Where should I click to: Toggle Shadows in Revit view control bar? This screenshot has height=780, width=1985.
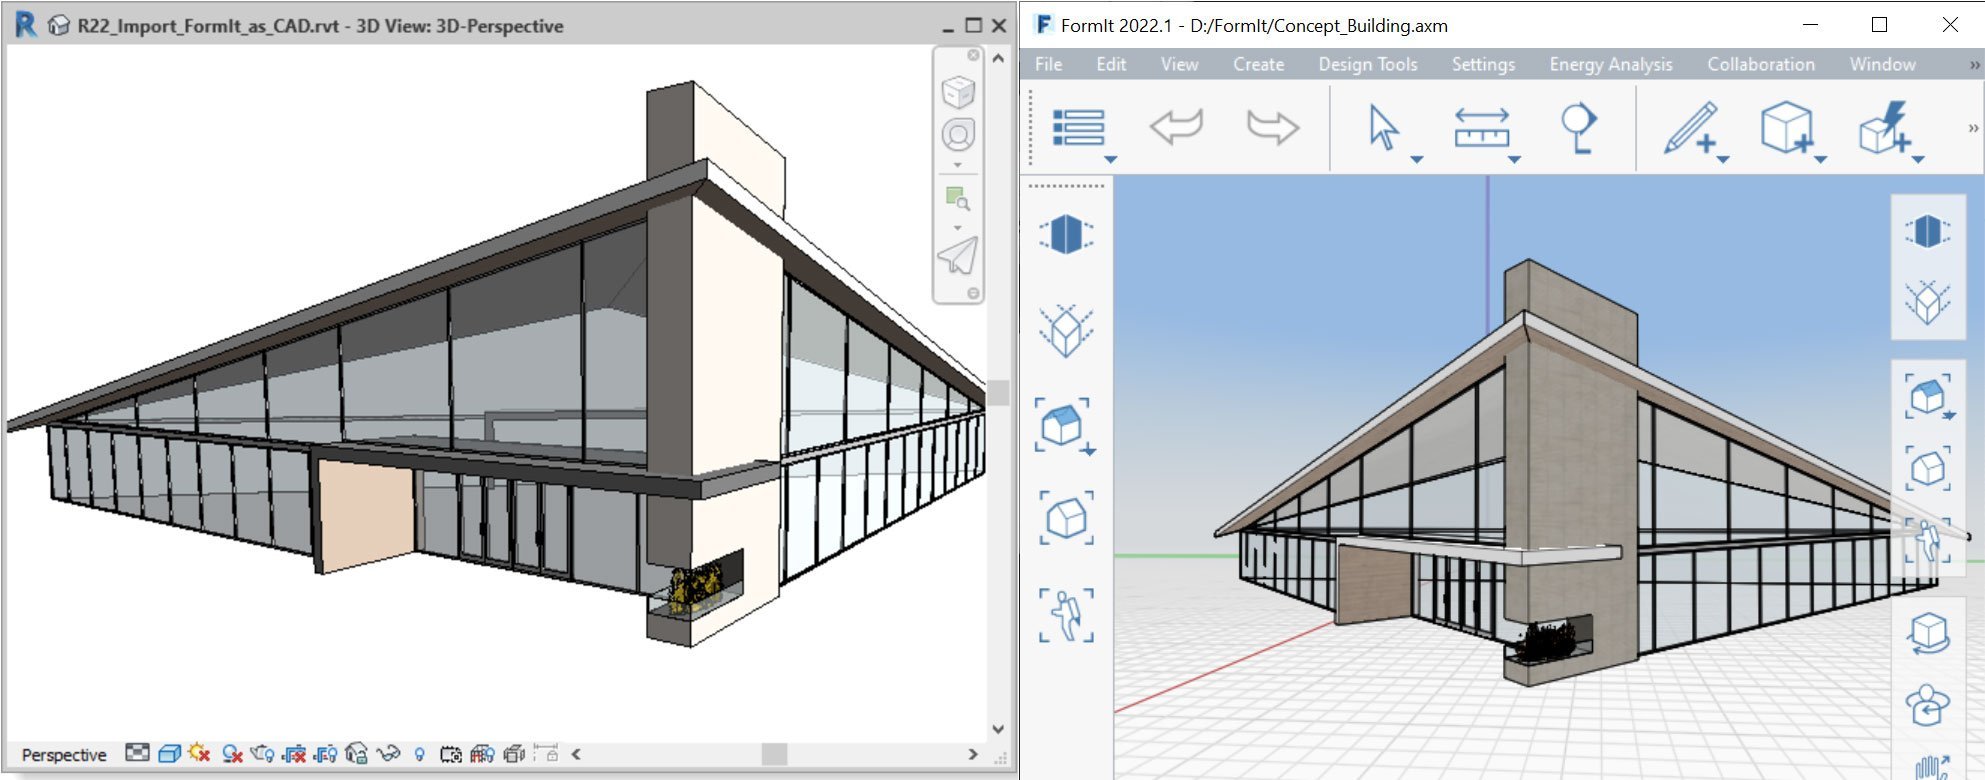(x=232, y=754)
